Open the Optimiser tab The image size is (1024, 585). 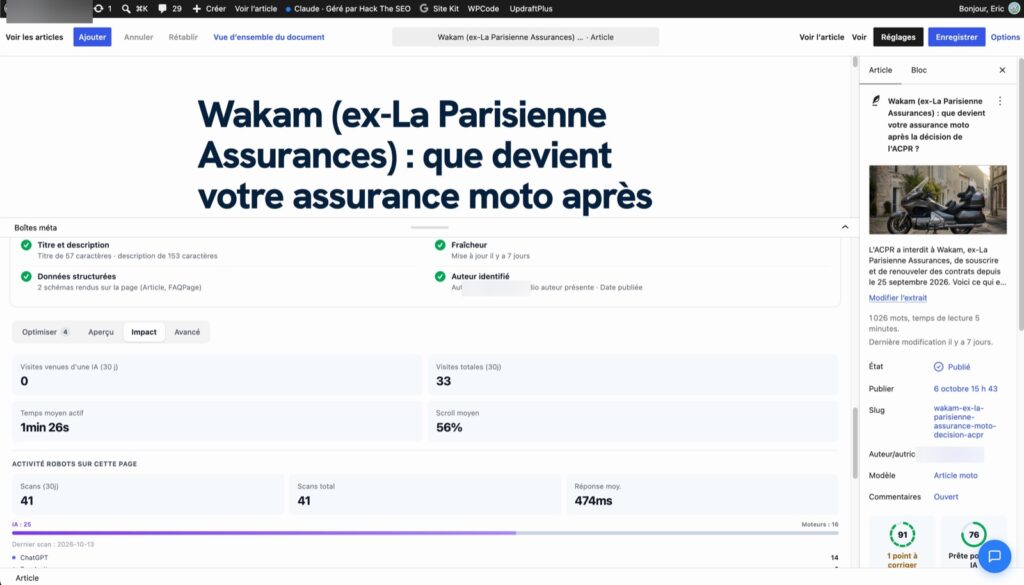point(45,332)
